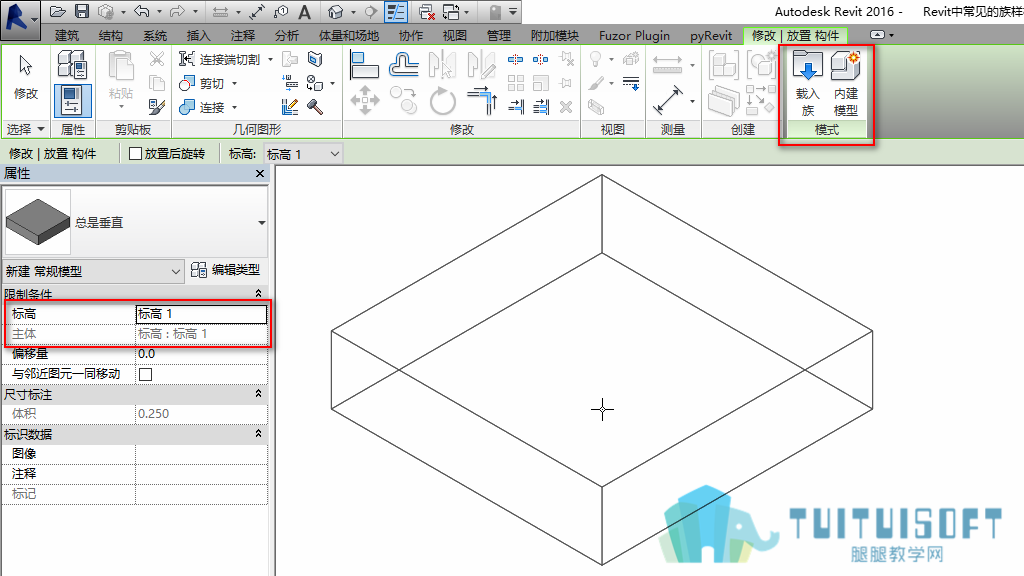Open the 插入 ribbon tab
This screenshot has height=576, width=1024.
coord(199,35)
